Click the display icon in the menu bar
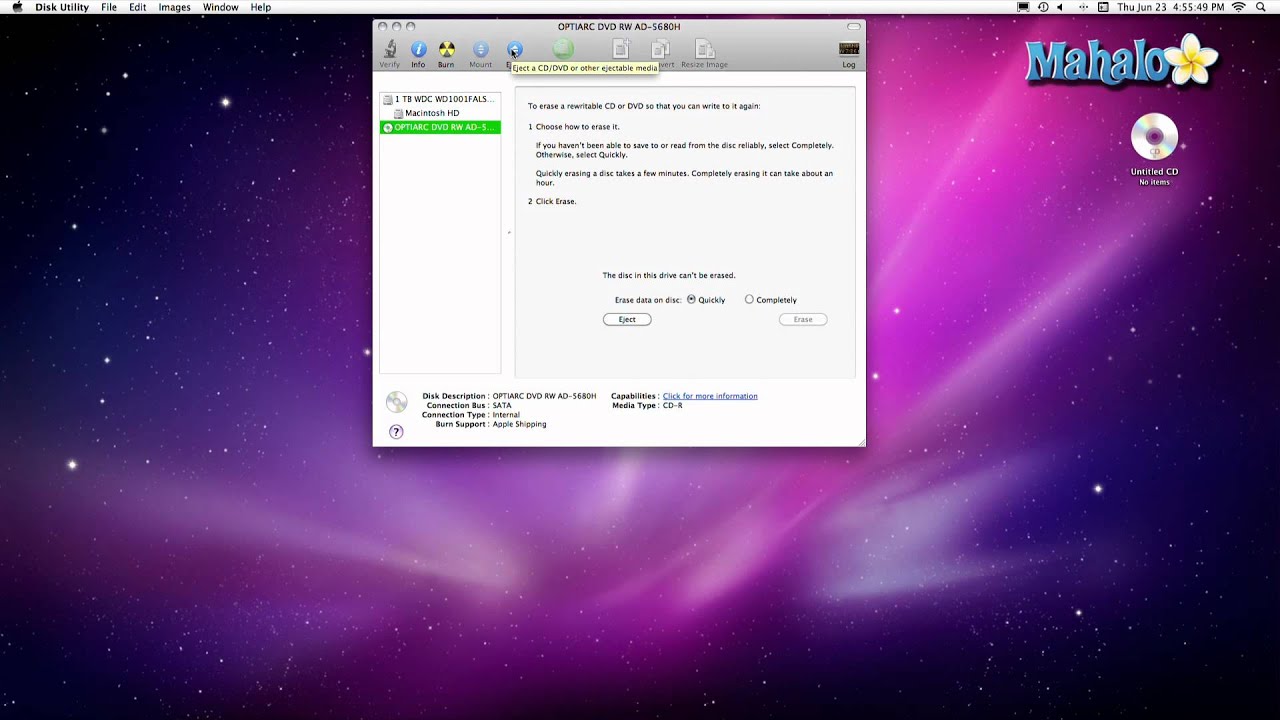This screenshot has height=720, width=1280. tap(1023, 7)
